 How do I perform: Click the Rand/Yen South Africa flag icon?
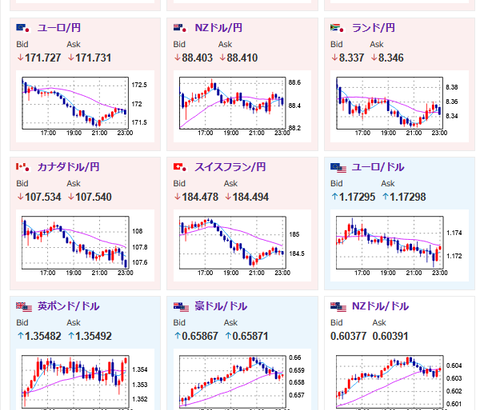(337, 28)
